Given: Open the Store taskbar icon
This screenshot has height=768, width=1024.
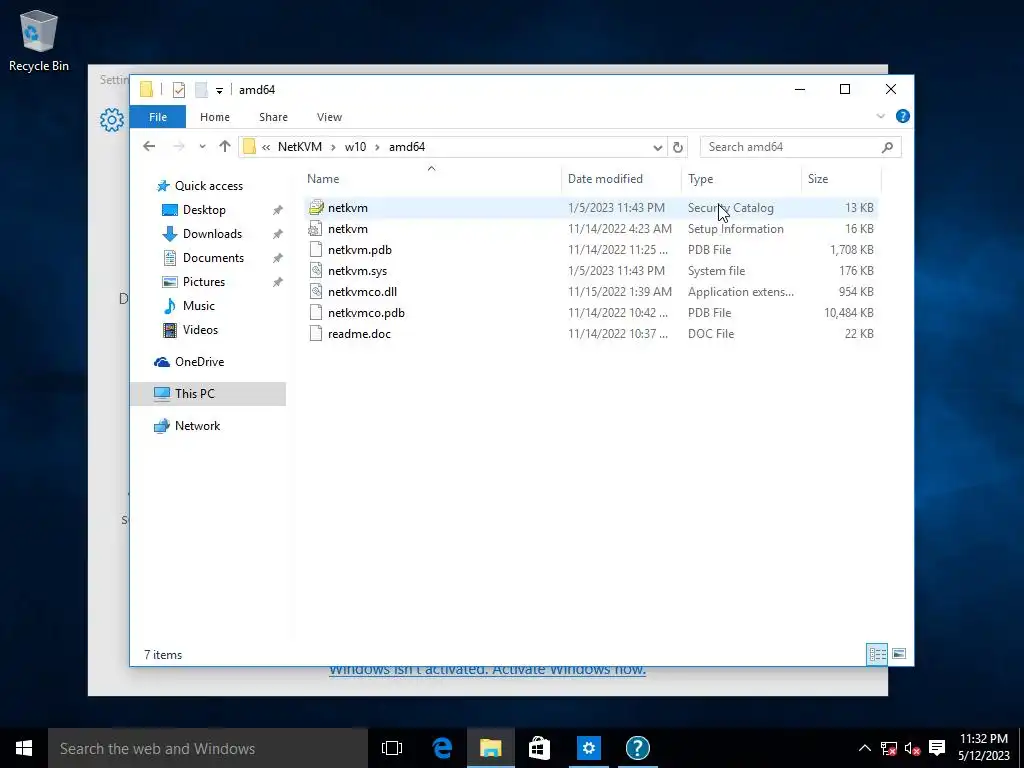Looking at the screenshot, I should point(539,748).
